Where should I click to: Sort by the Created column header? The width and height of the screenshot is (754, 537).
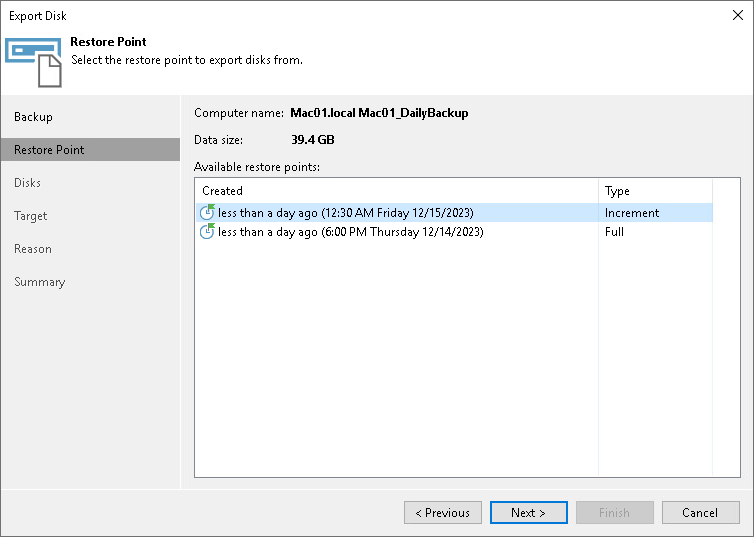397,191
